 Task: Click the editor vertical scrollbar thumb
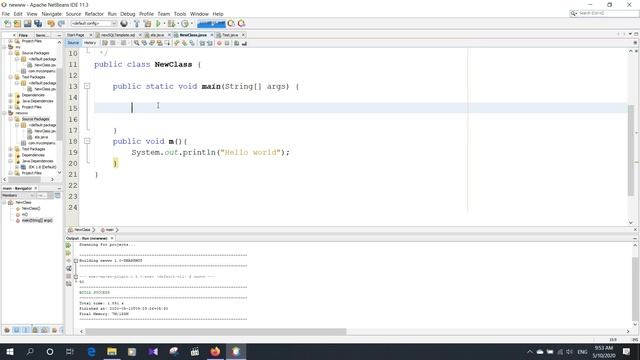tap(631, 150)
